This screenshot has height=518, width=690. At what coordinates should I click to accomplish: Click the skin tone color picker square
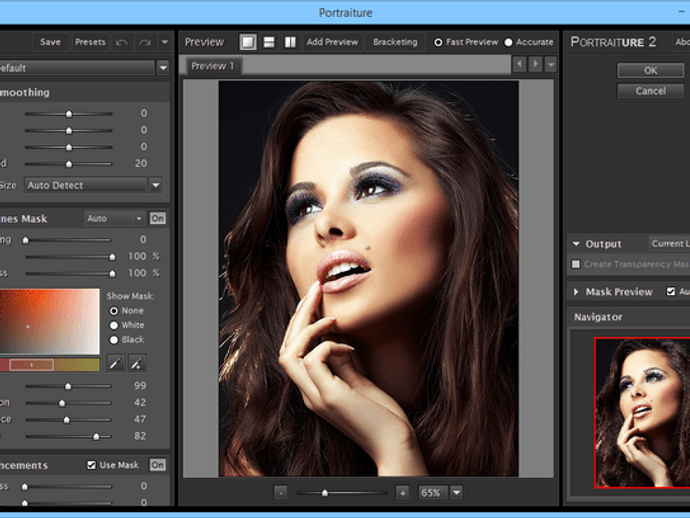click(50, 321)
